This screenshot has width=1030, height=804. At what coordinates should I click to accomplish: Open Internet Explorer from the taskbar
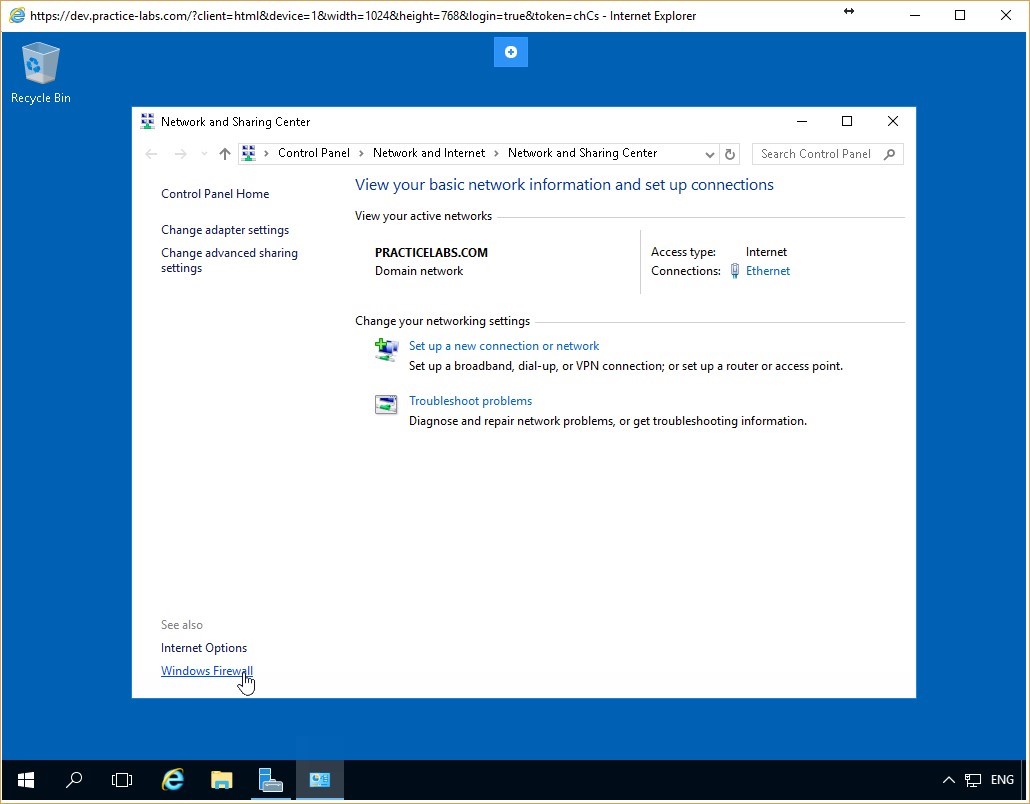pyautogui.click(x=173, y=780)
